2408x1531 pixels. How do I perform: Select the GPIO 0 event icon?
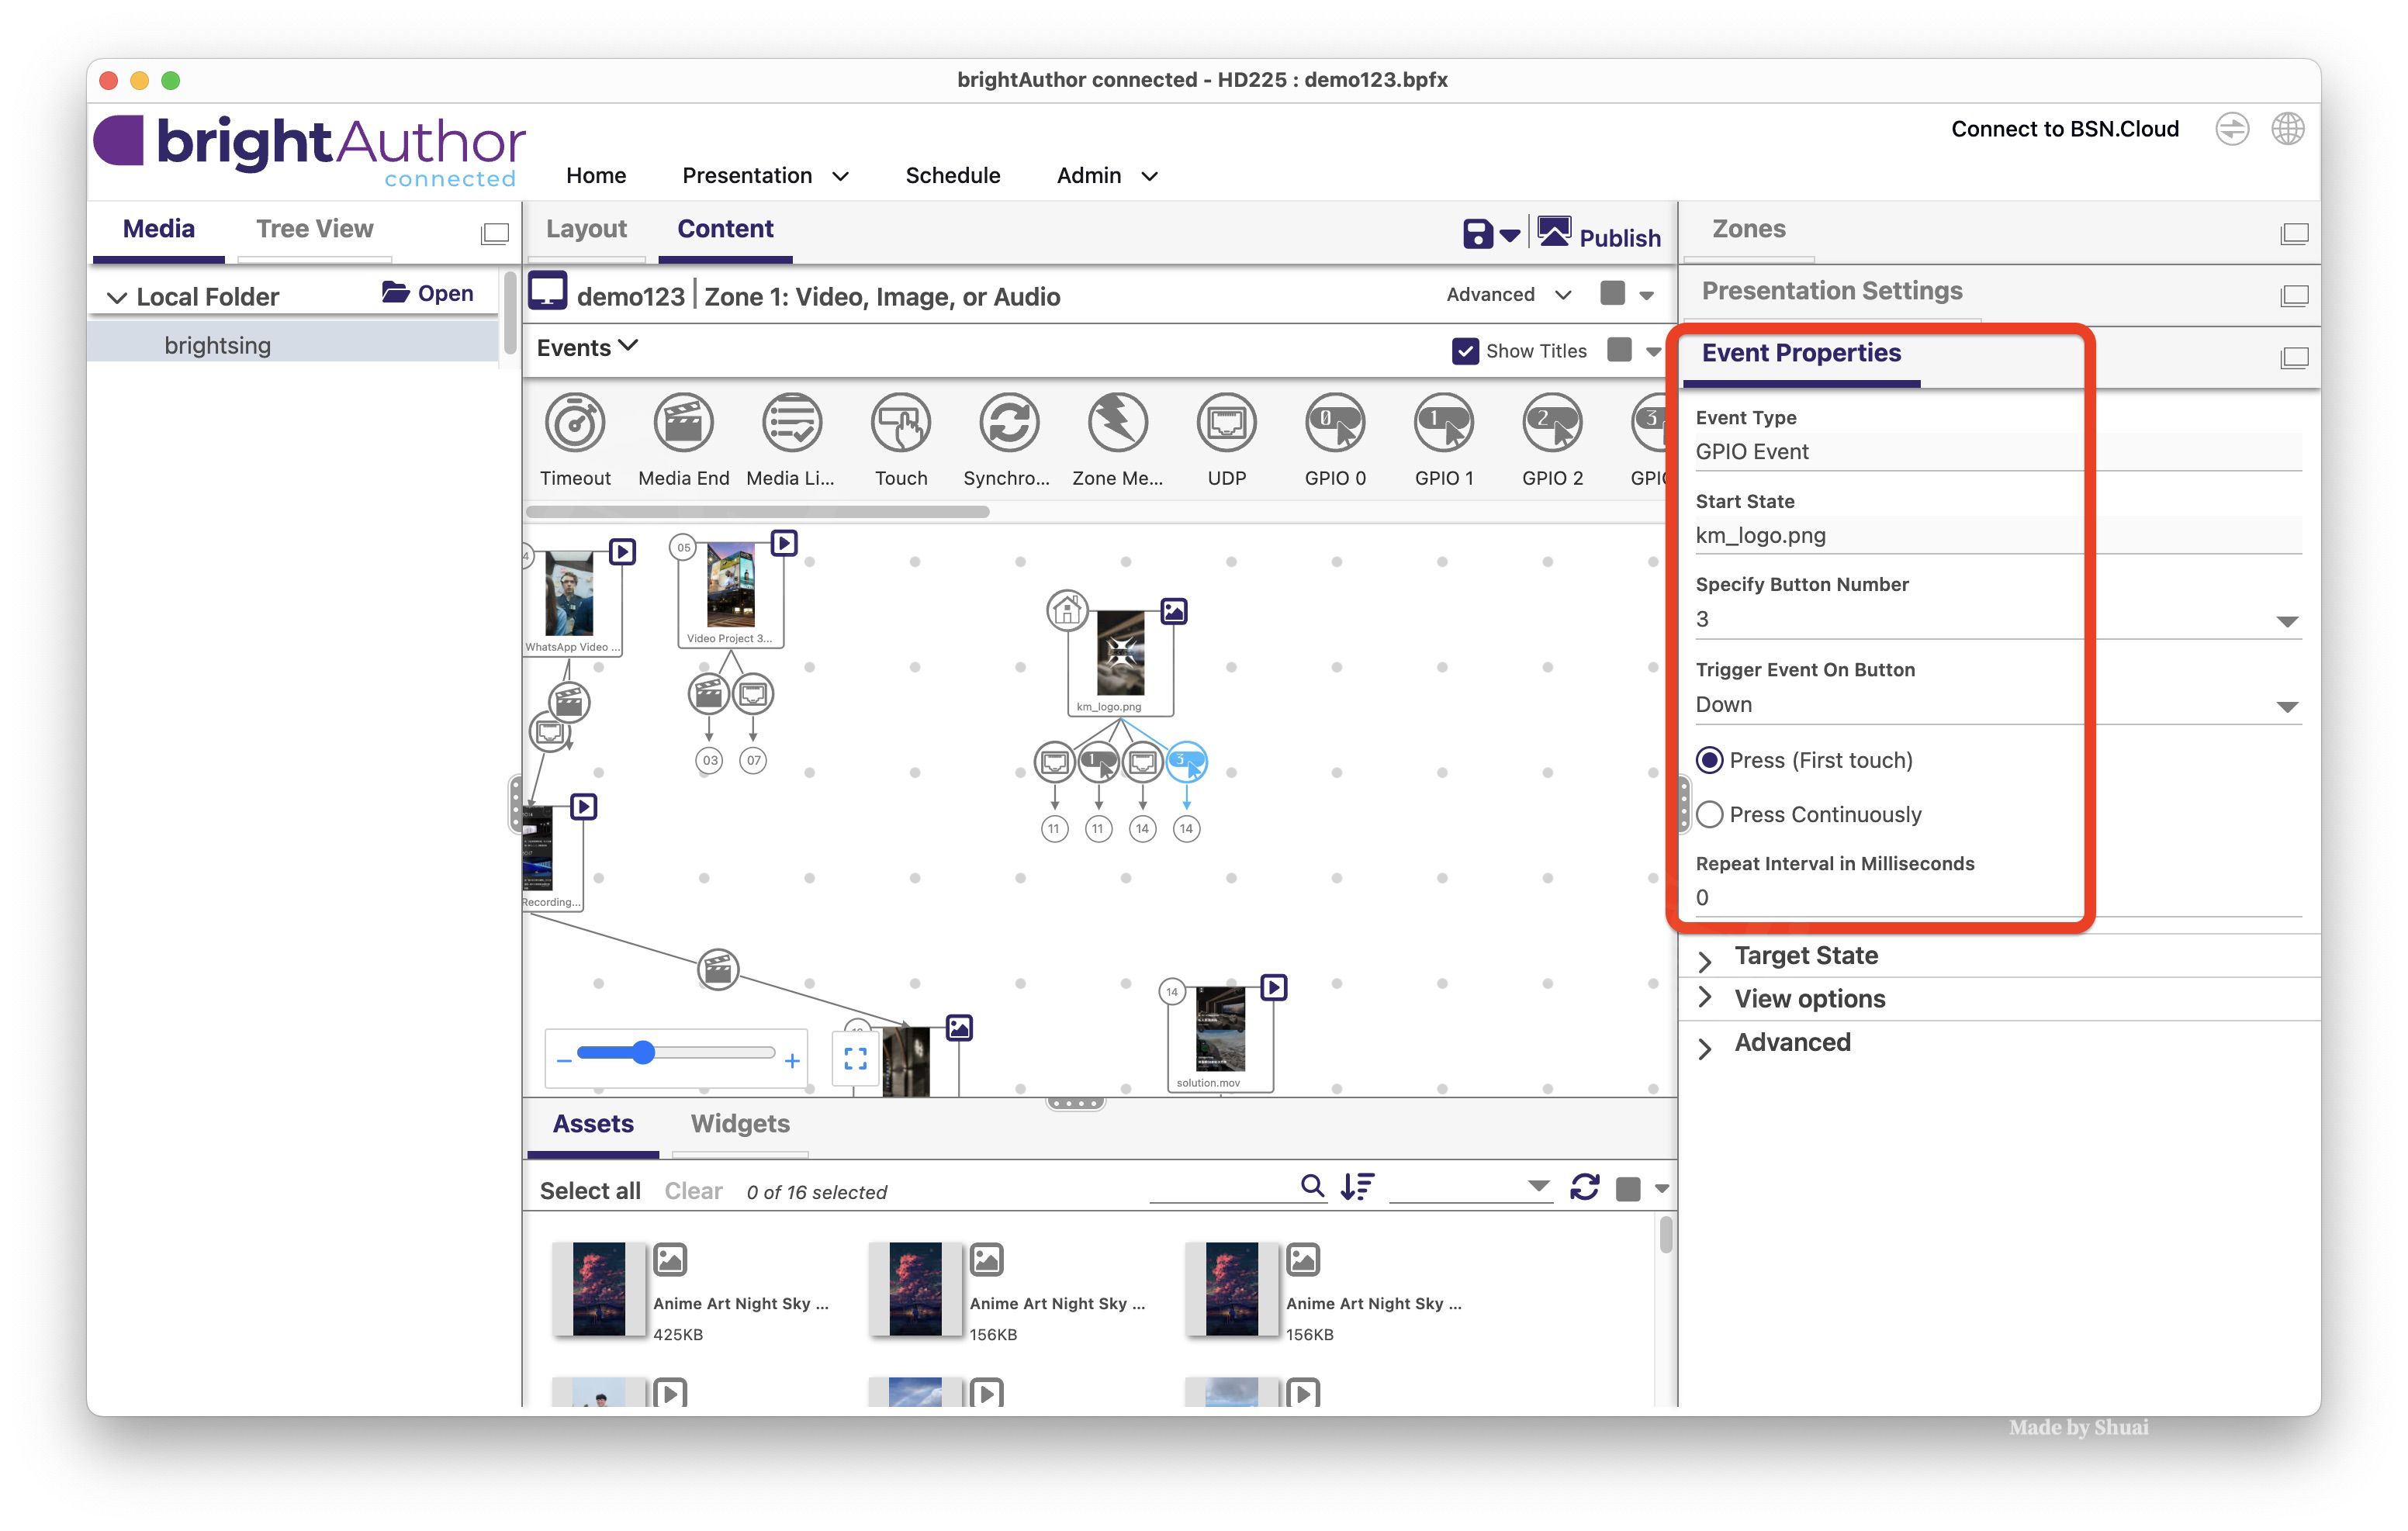point(1334,423)
